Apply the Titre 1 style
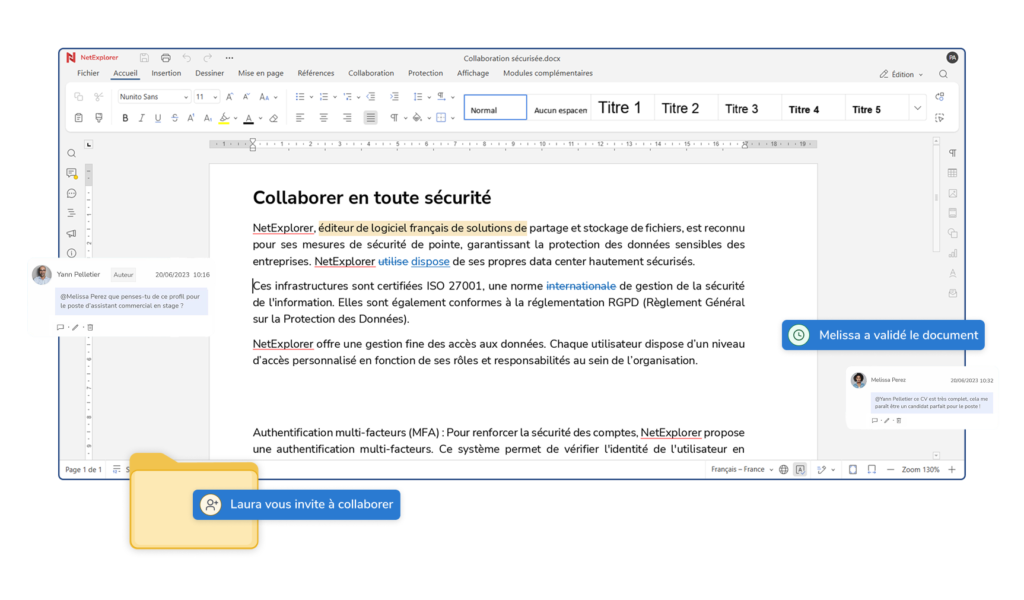1024x600 pixels. click(x=619, y=108)
